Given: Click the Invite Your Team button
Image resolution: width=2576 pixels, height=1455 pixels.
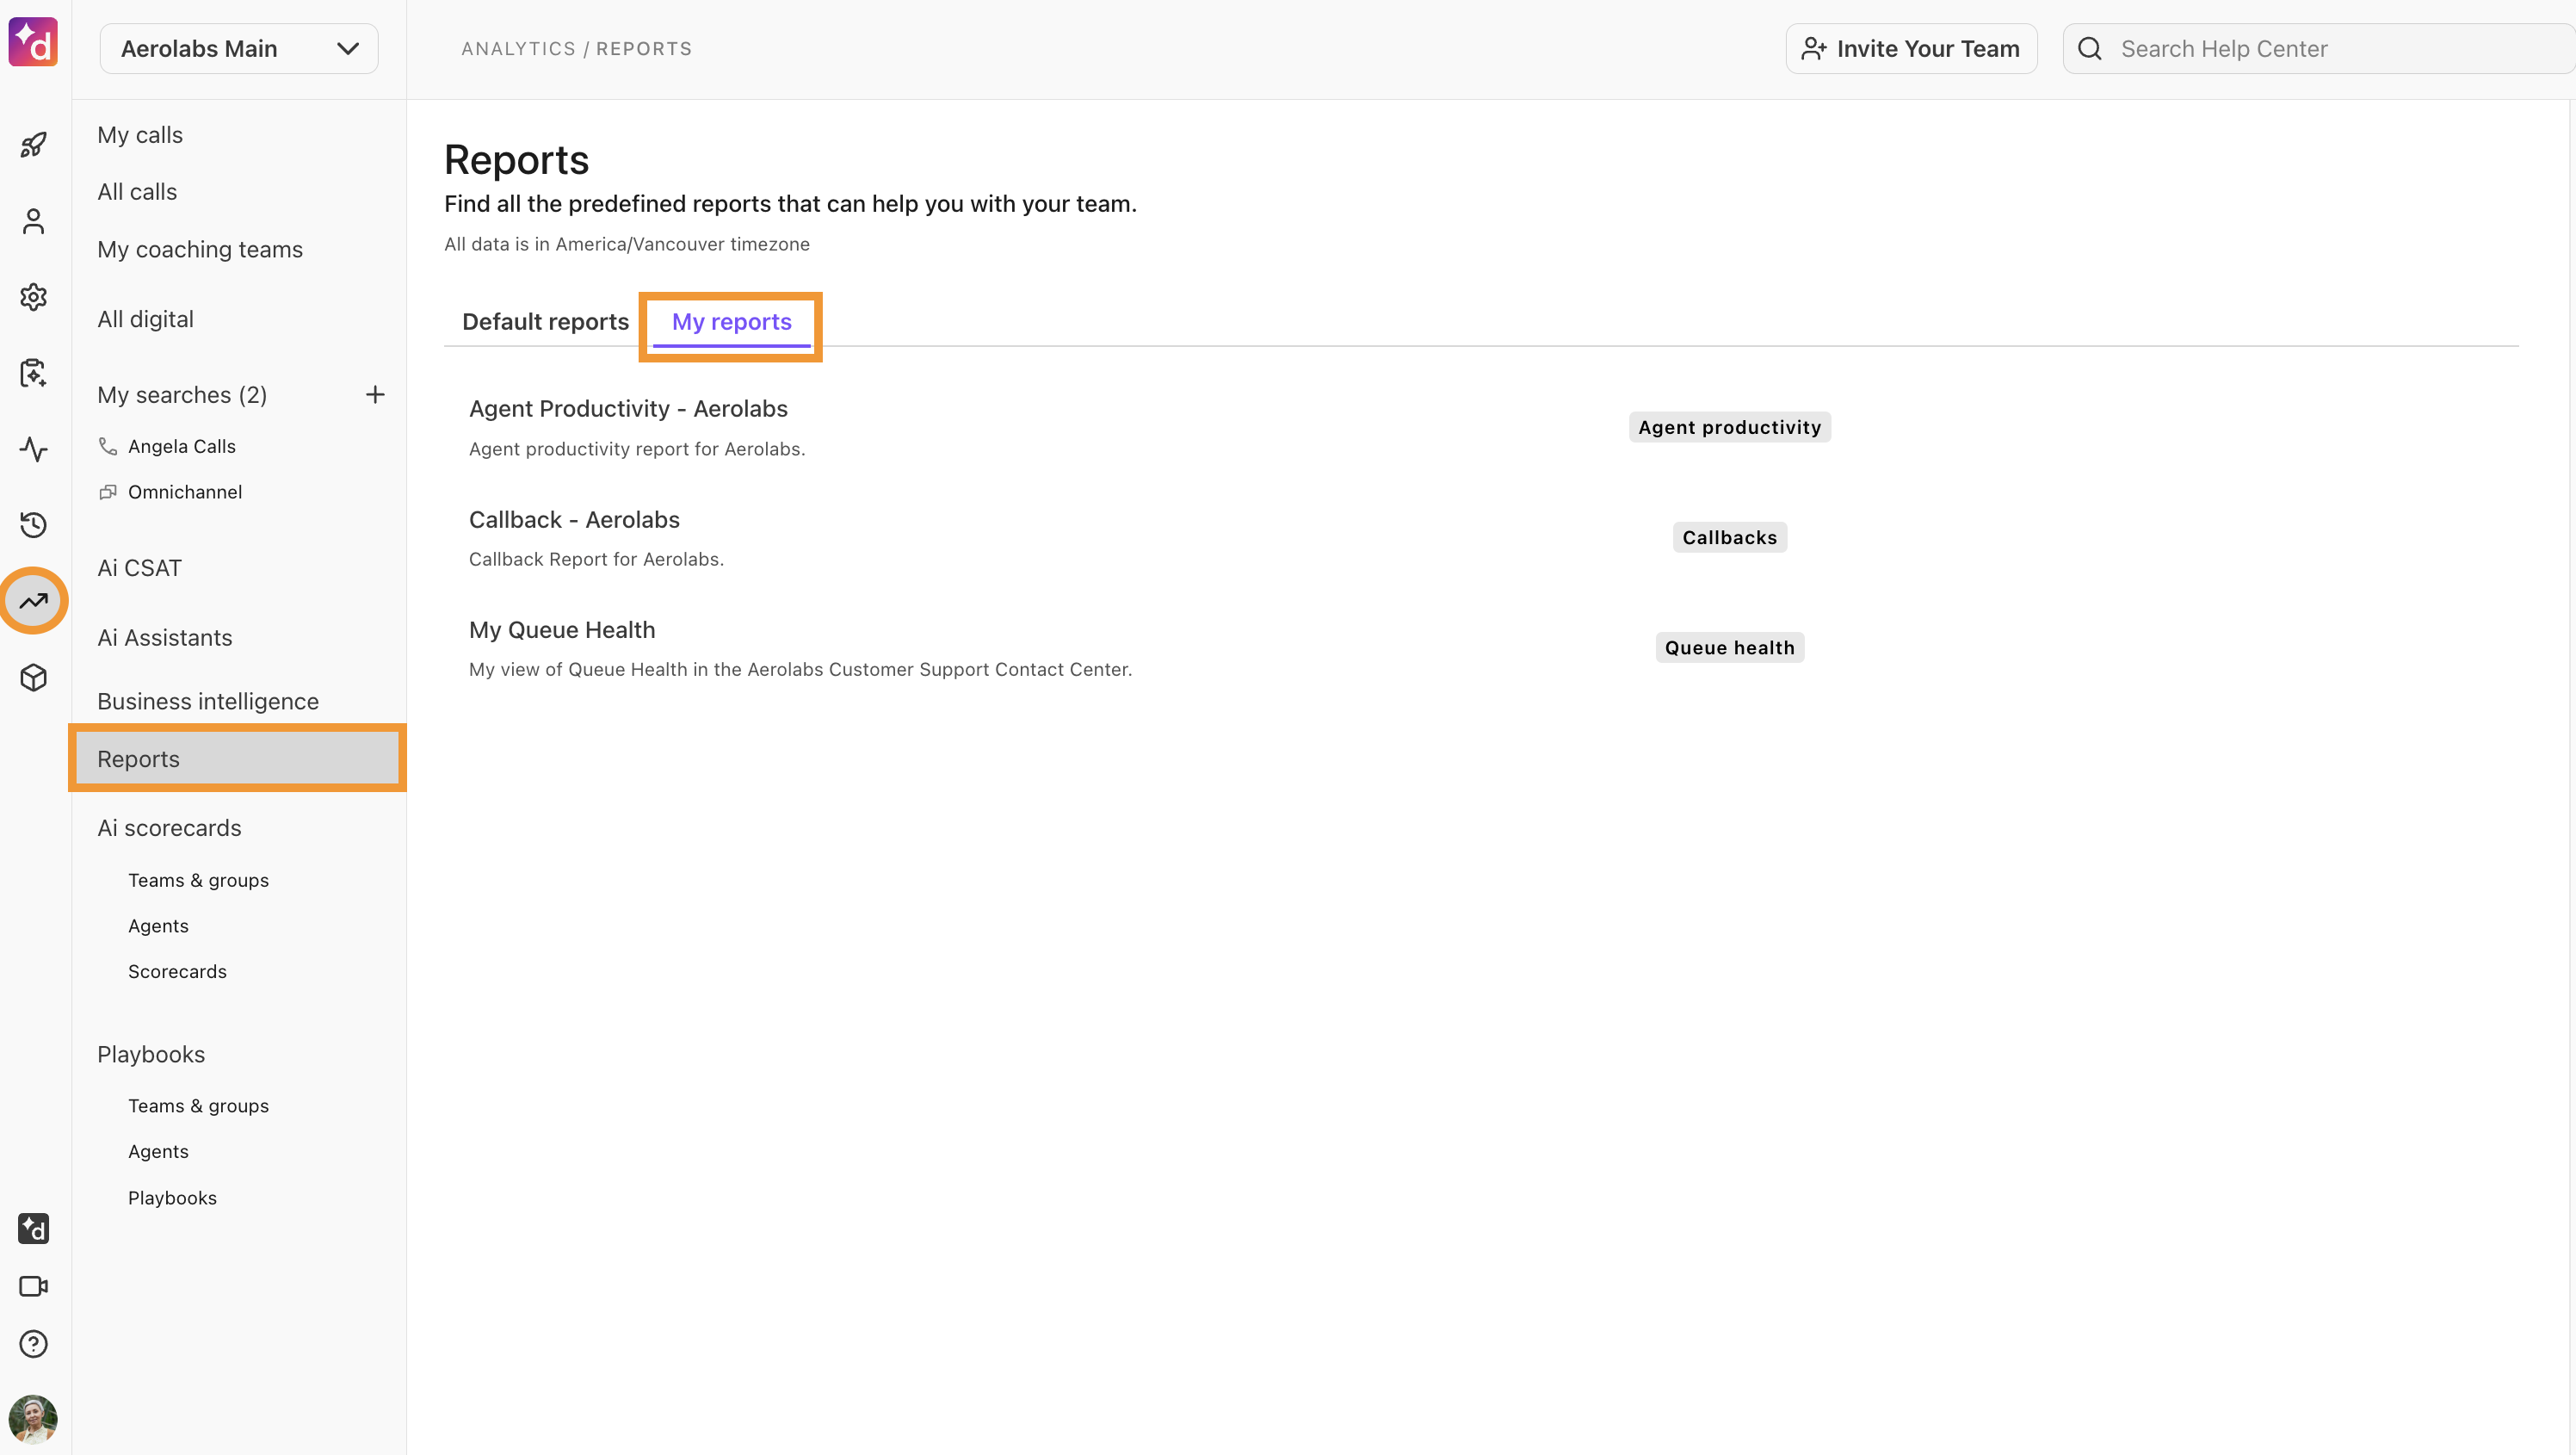Looking at the screenshot, I should [1911, 49].
